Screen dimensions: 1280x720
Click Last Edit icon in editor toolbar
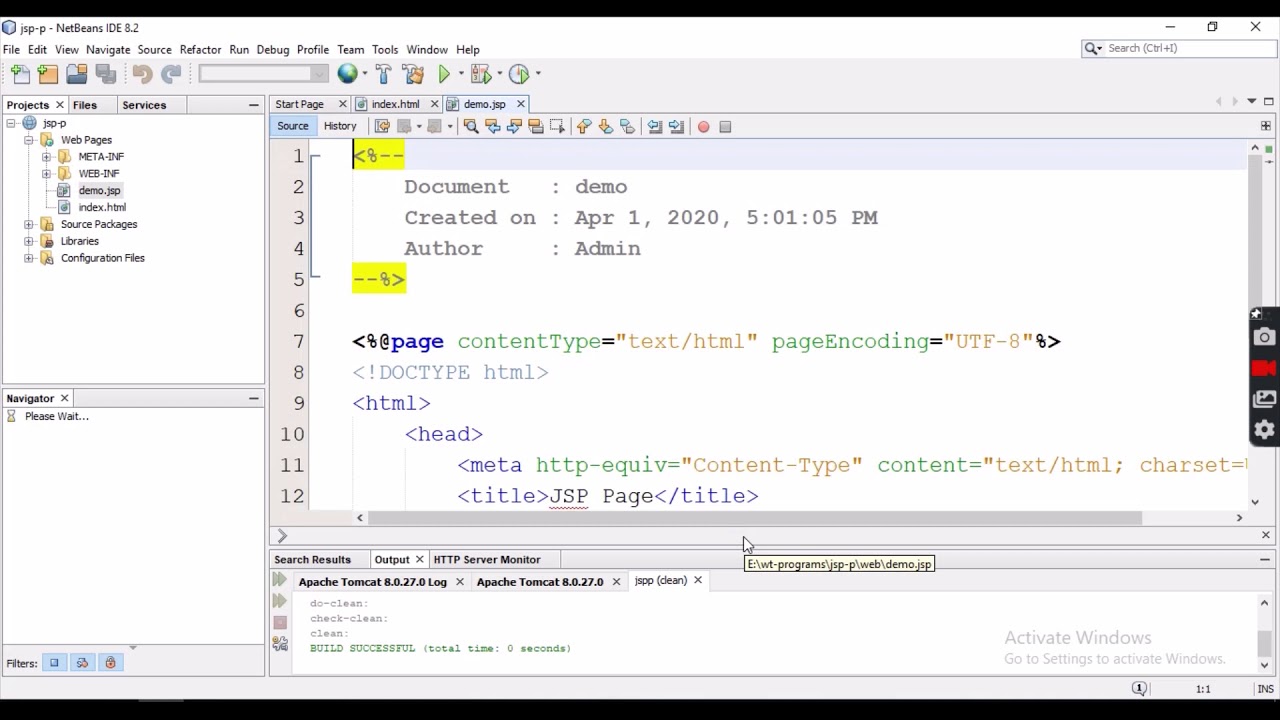click(x=382, y=126)
